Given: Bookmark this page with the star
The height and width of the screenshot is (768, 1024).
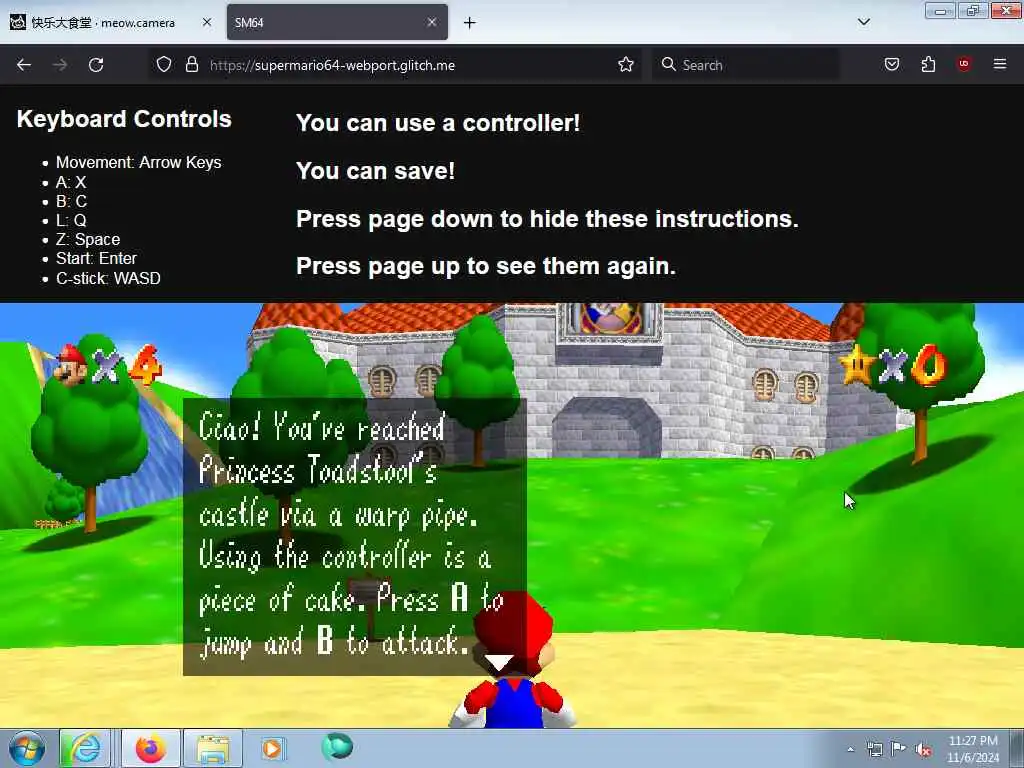Looking at the screenshot, I should (626, 65).
